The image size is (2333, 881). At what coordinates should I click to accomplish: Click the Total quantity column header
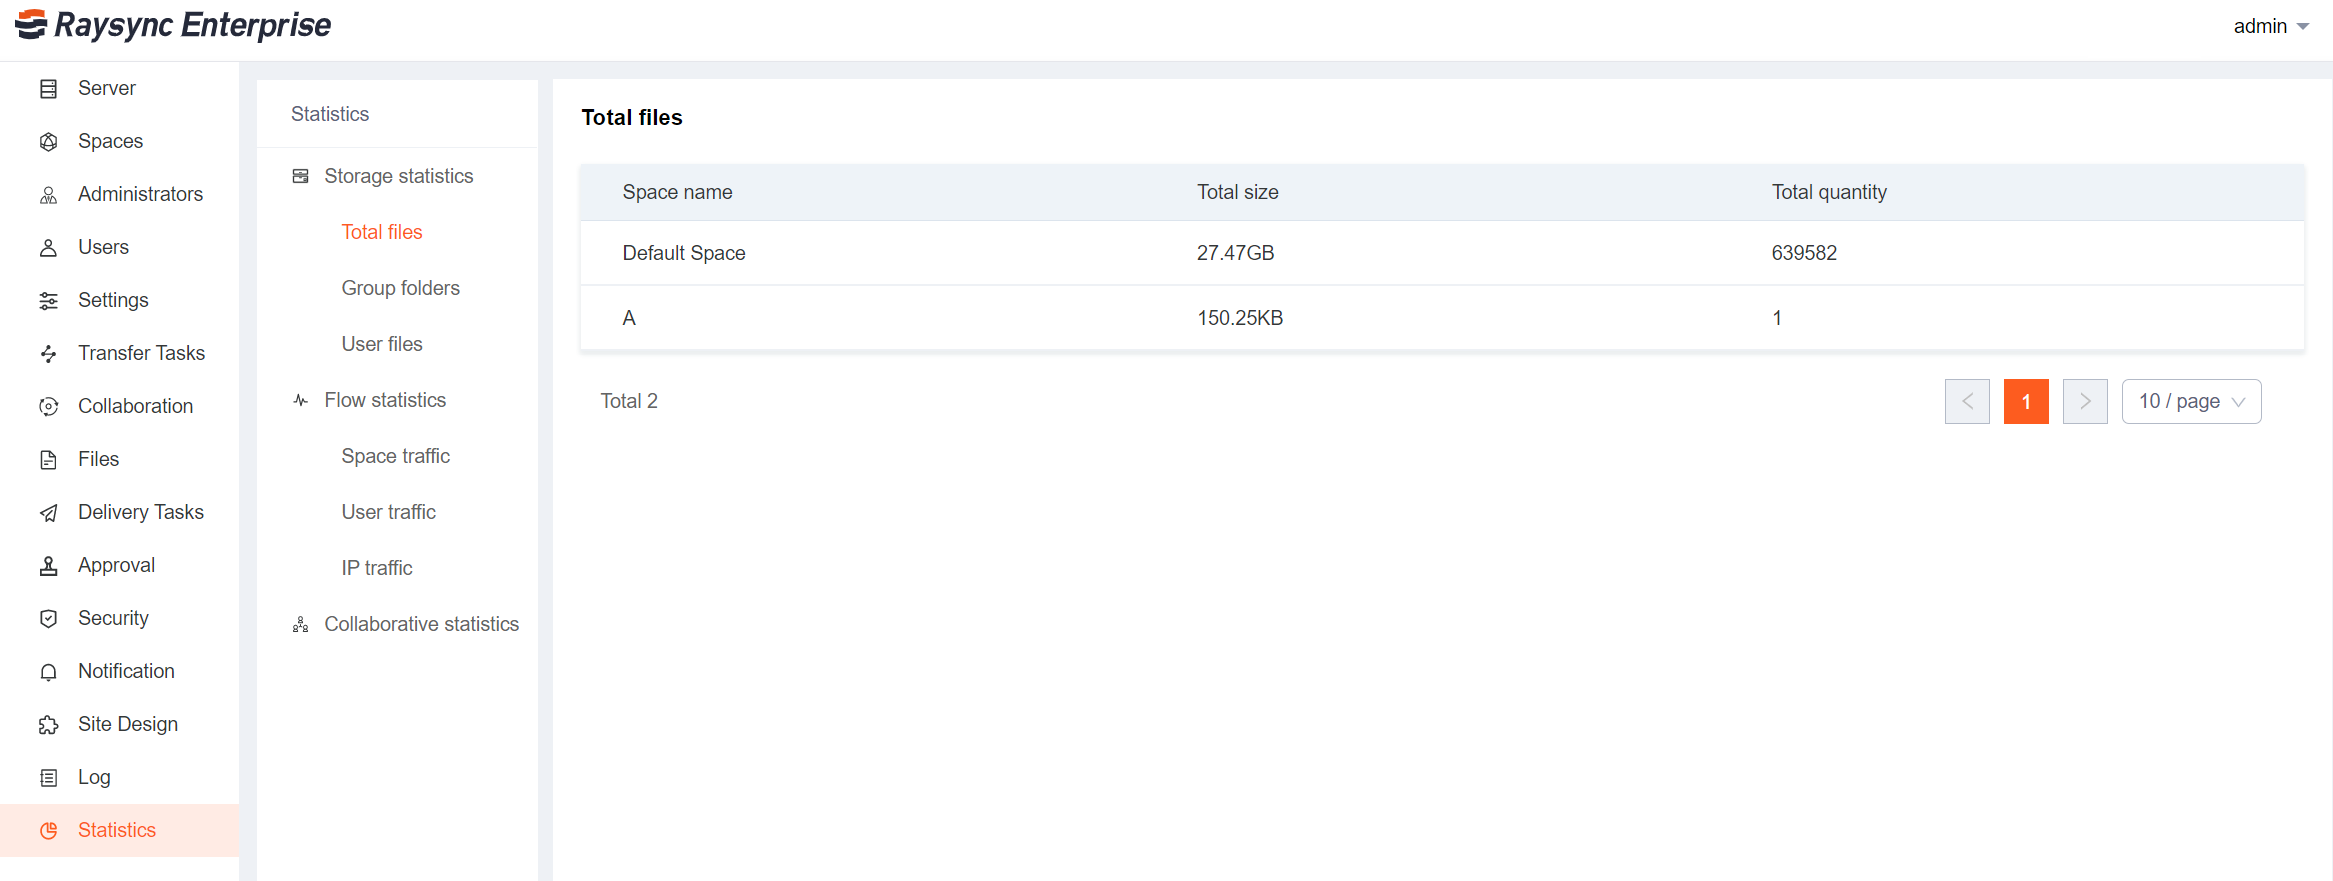pyautogui.click(x=1829, y=192)
